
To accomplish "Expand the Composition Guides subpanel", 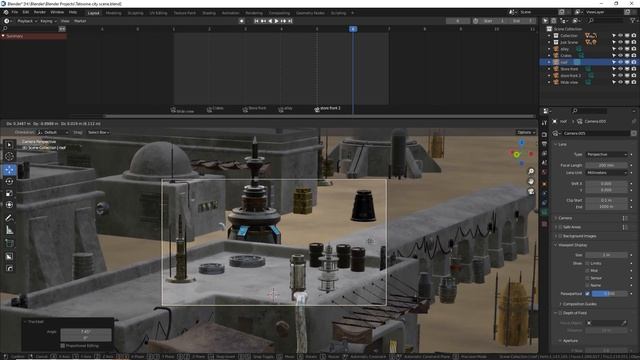I will click(x=578, y=304).
